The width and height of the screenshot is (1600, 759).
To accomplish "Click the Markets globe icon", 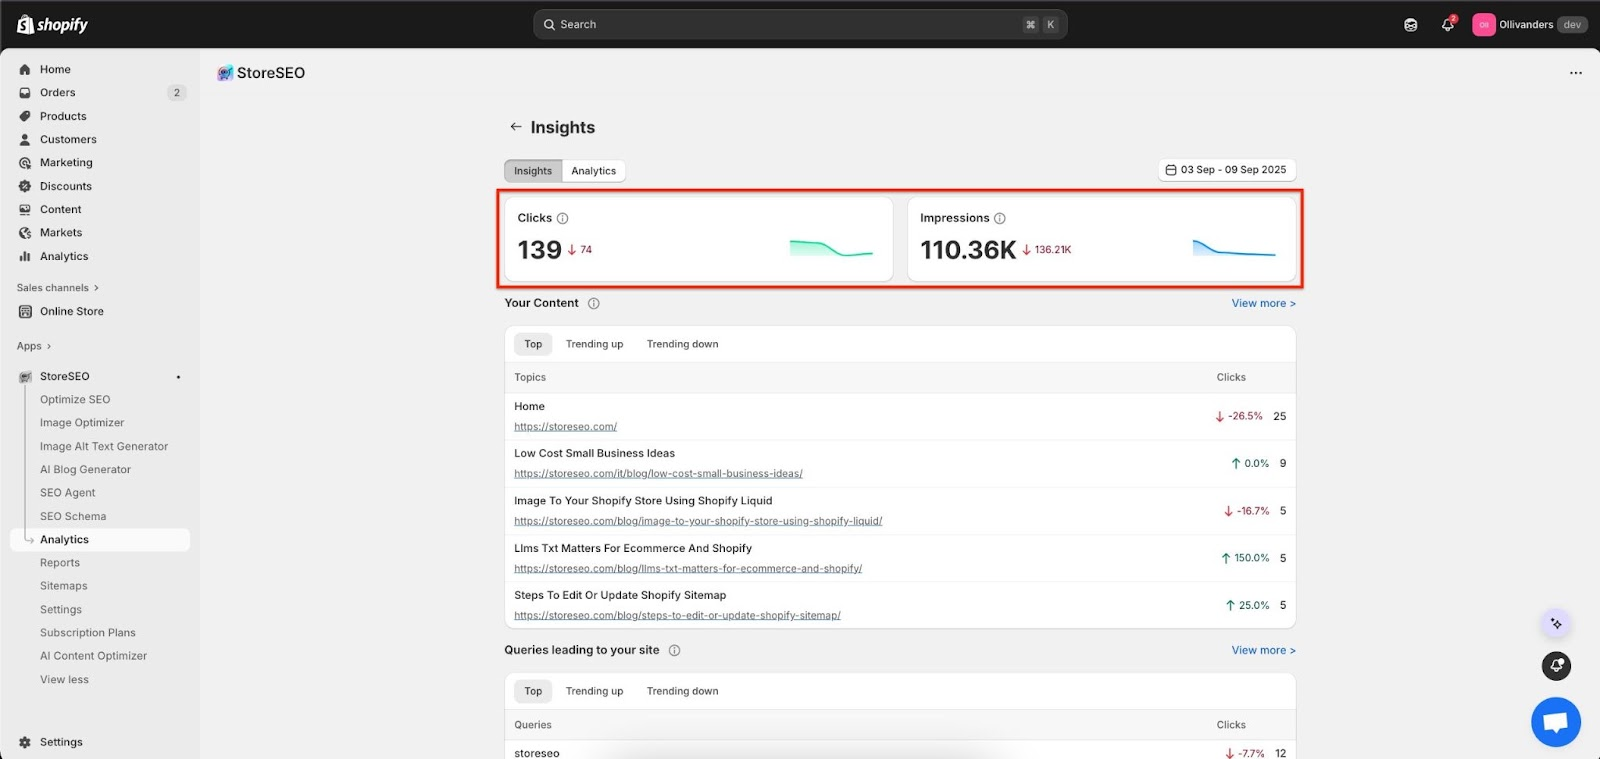I will (25, 233).
